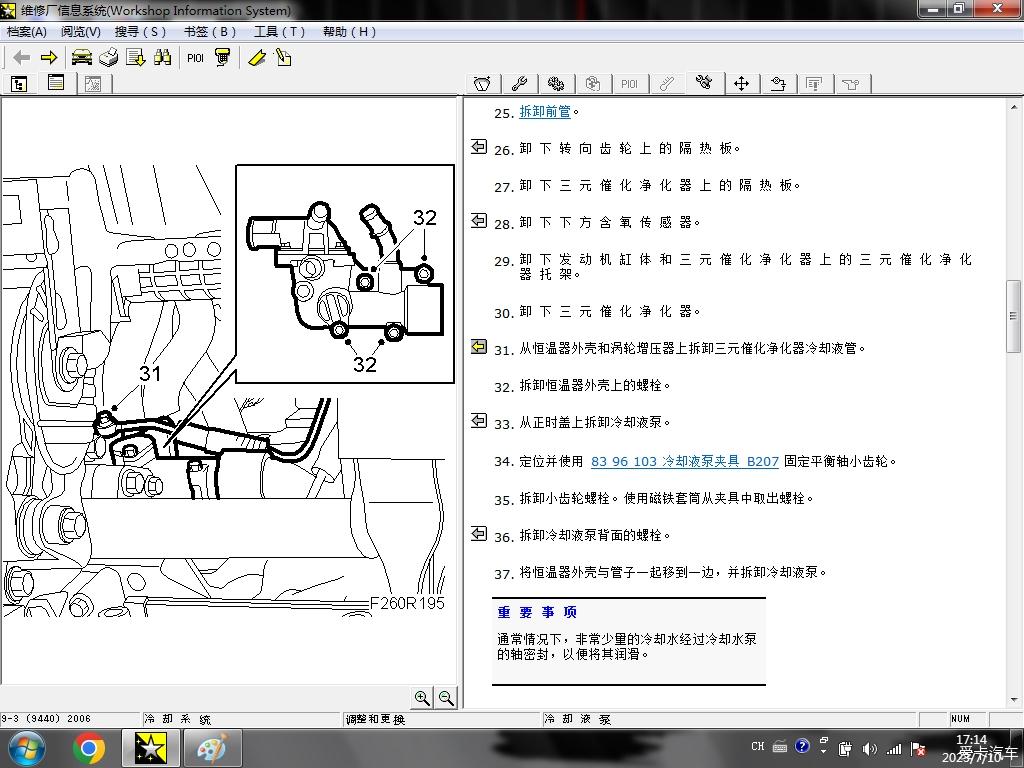Open the grayed parts box tab

point(593,84)
